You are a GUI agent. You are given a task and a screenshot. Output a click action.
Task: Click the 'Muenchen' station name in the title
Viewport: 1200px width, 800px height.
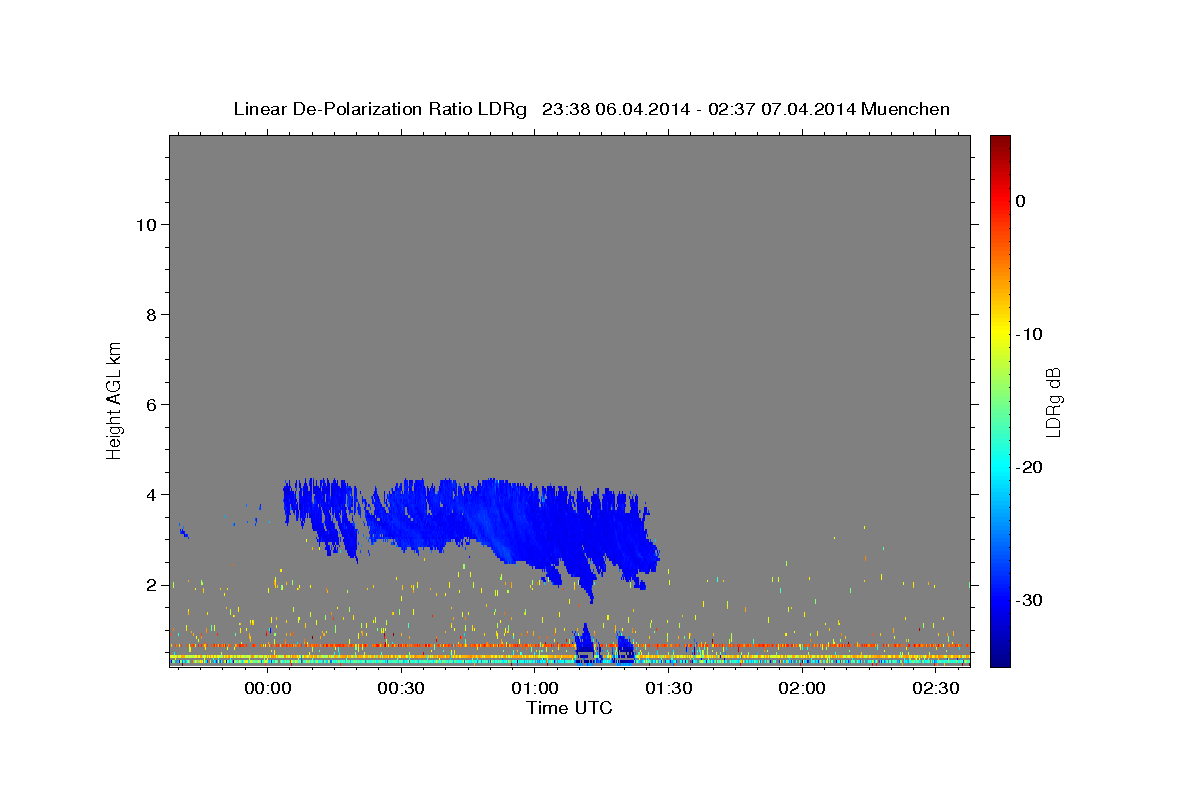coord(906,109)
